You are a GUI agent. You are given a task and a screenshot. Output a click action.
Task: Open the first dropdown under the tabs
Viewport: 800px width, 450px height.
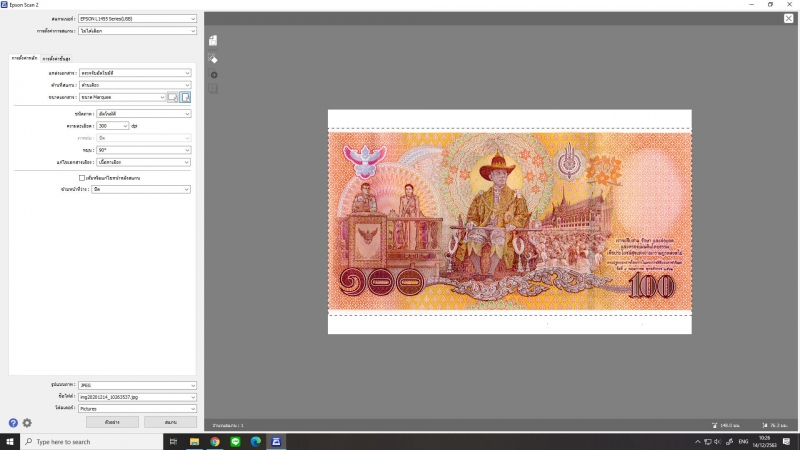135,73
